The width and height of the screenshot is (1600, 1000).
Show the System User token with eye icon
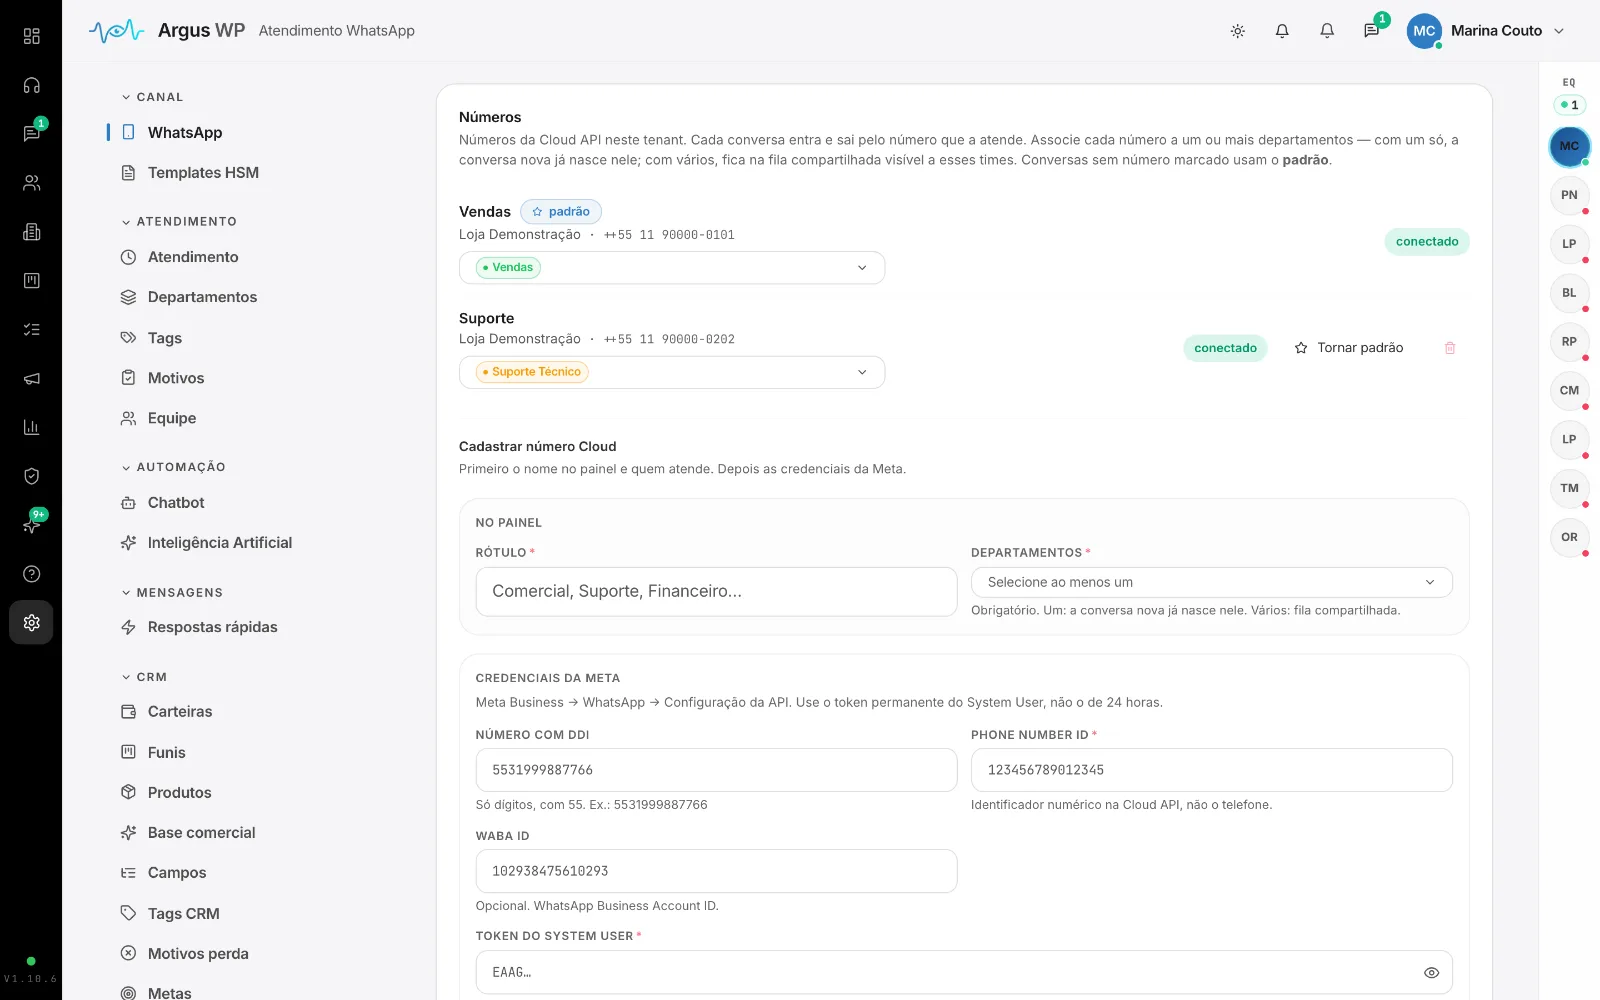point(1431,972)
